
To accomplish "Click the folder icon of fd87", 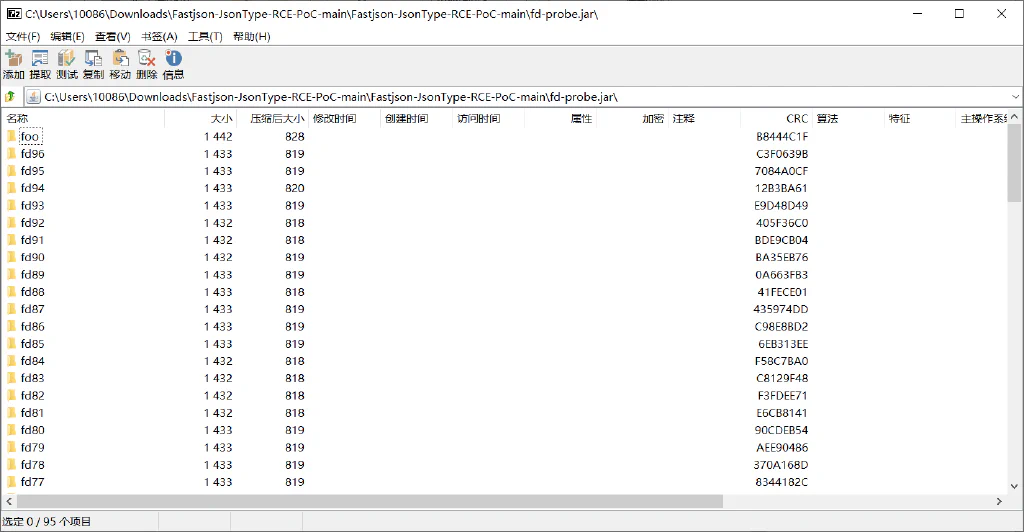I will point(11,309).
